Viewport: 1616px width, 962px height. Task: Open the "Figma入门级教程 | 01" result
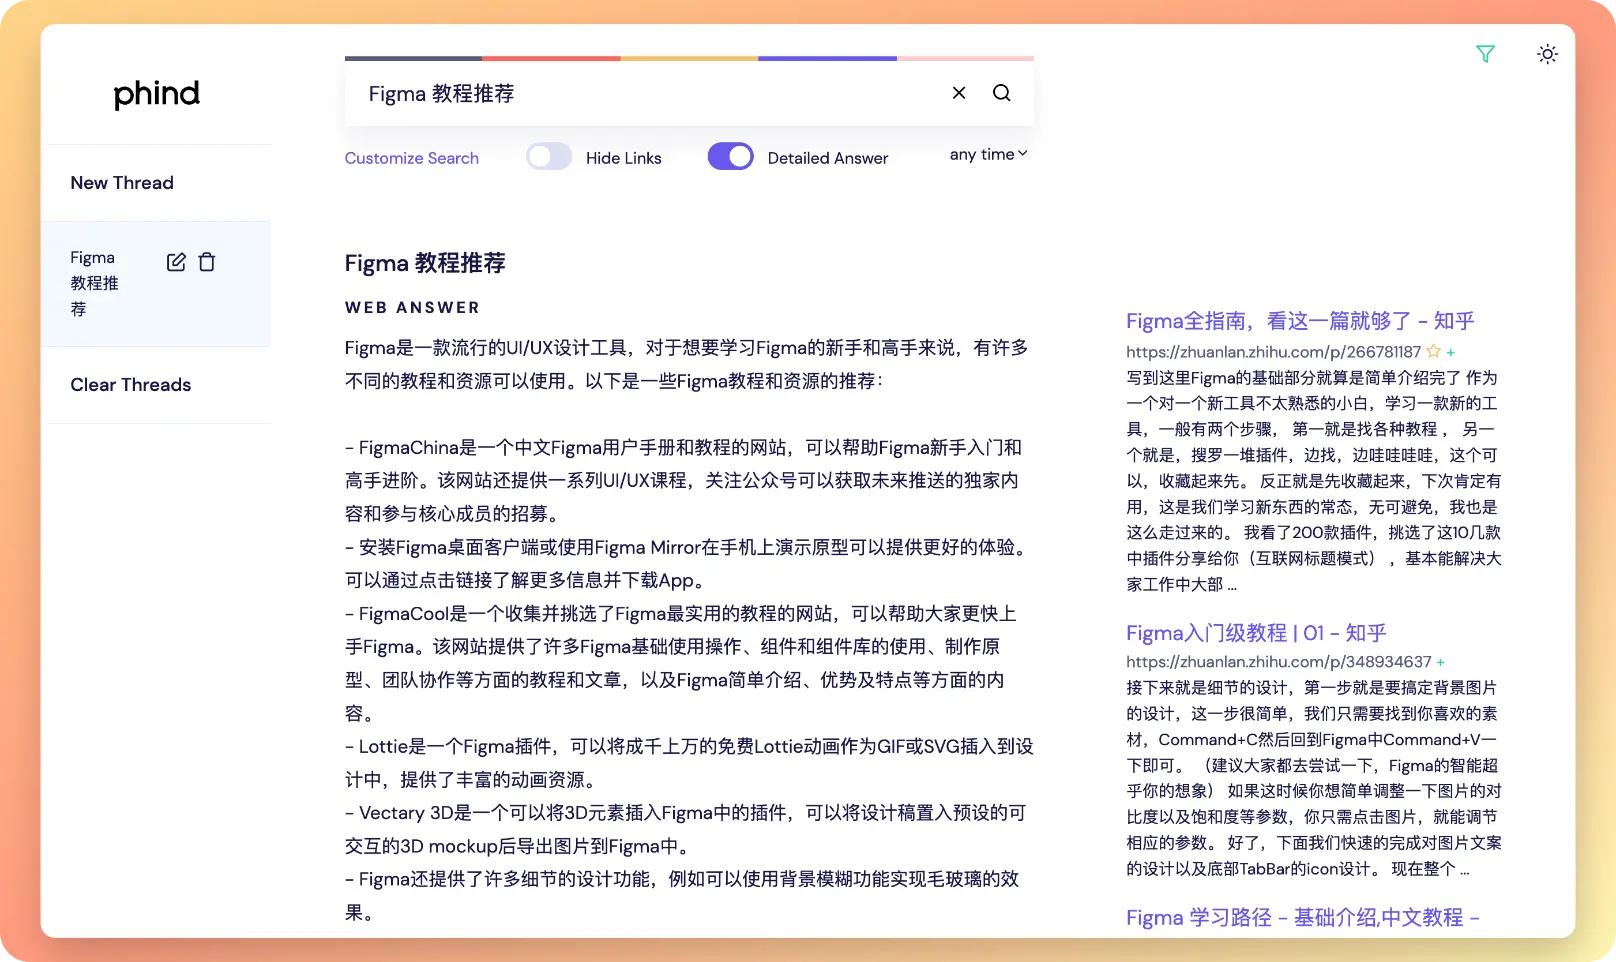(x=1255, y=633)
